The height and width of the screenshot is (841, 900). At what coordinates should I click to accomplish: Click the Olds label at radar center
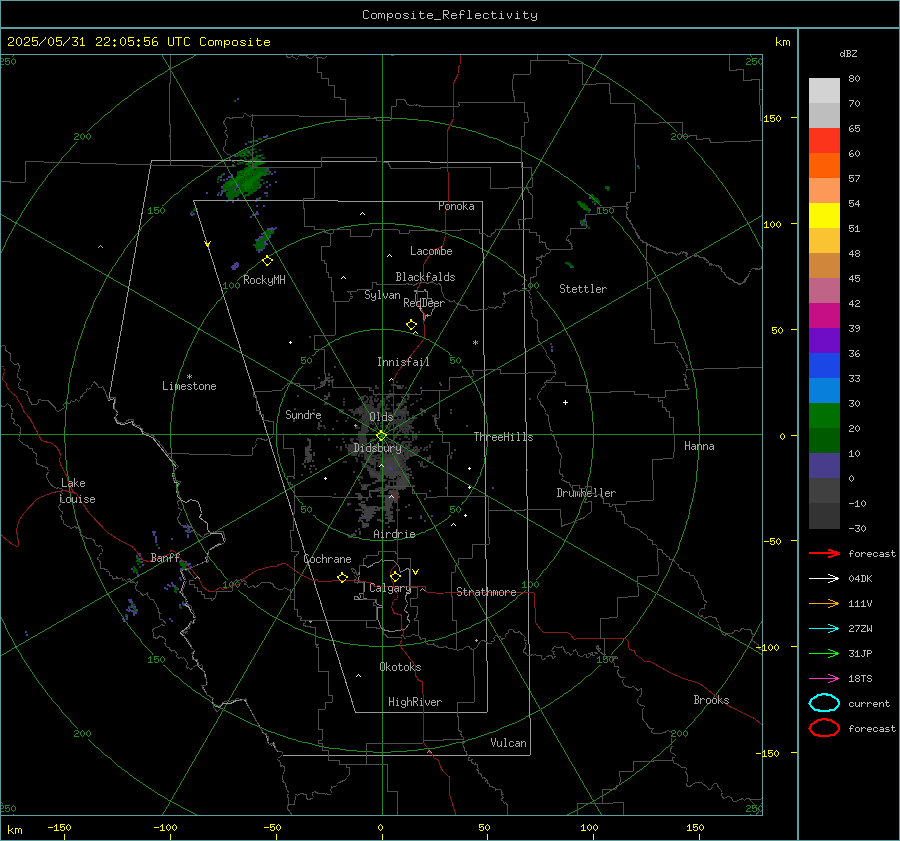[x=381, y=417]
